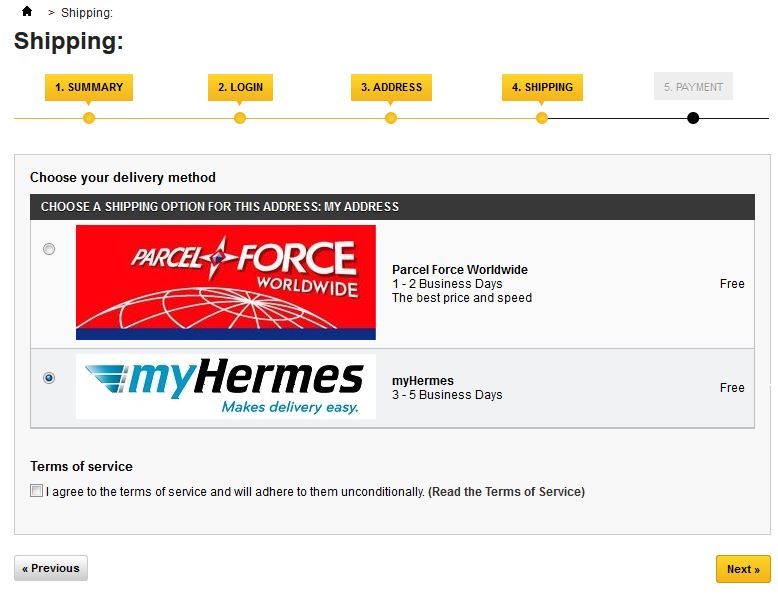Select the Parcel Force Worldwide radio button

tap(49, 249)
